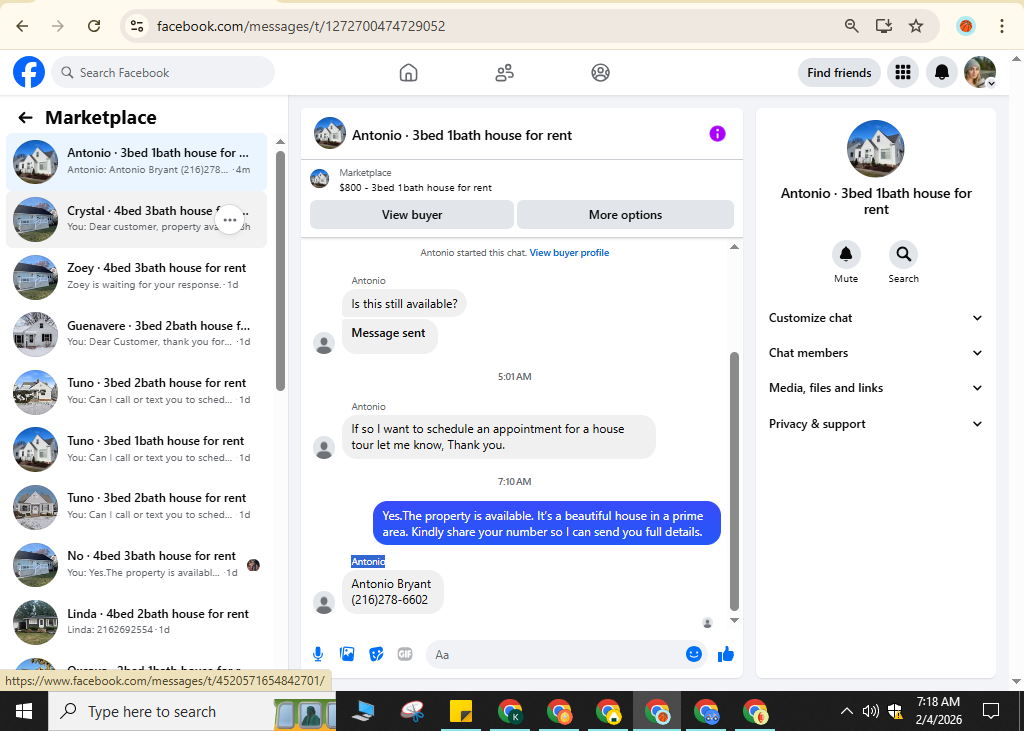
Task: Open the emoji picker in the message box
Action: [x=694, y=654]
